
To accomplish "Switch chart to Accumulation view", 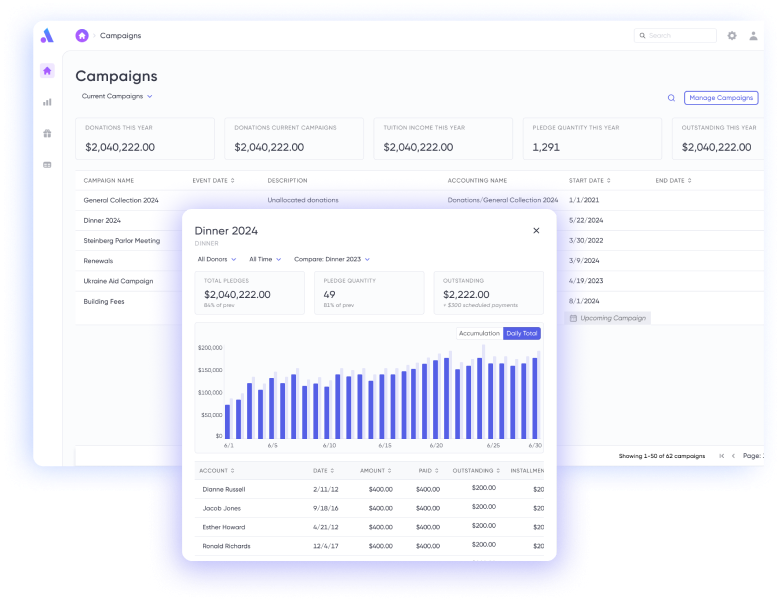I will coord(478,333).
